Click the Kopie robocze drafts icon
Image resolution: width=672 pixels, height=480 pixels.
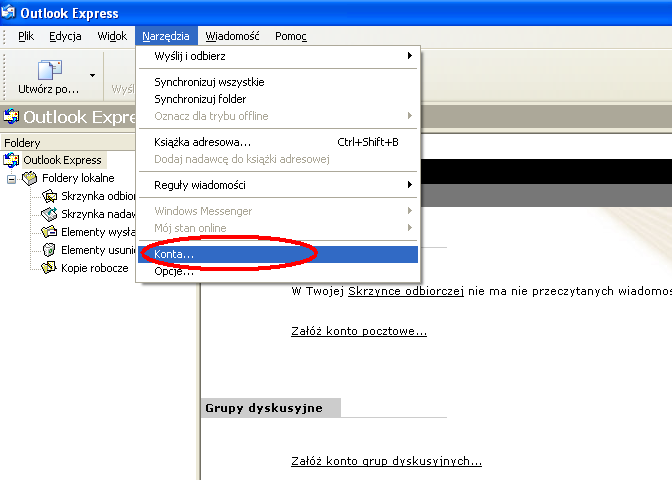coord(49,268)
